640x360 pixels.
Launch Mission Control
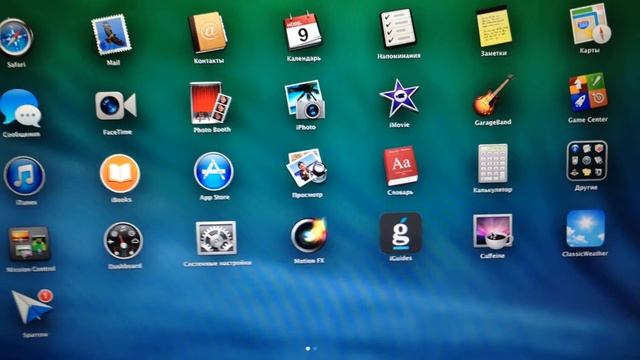(29, 244)
